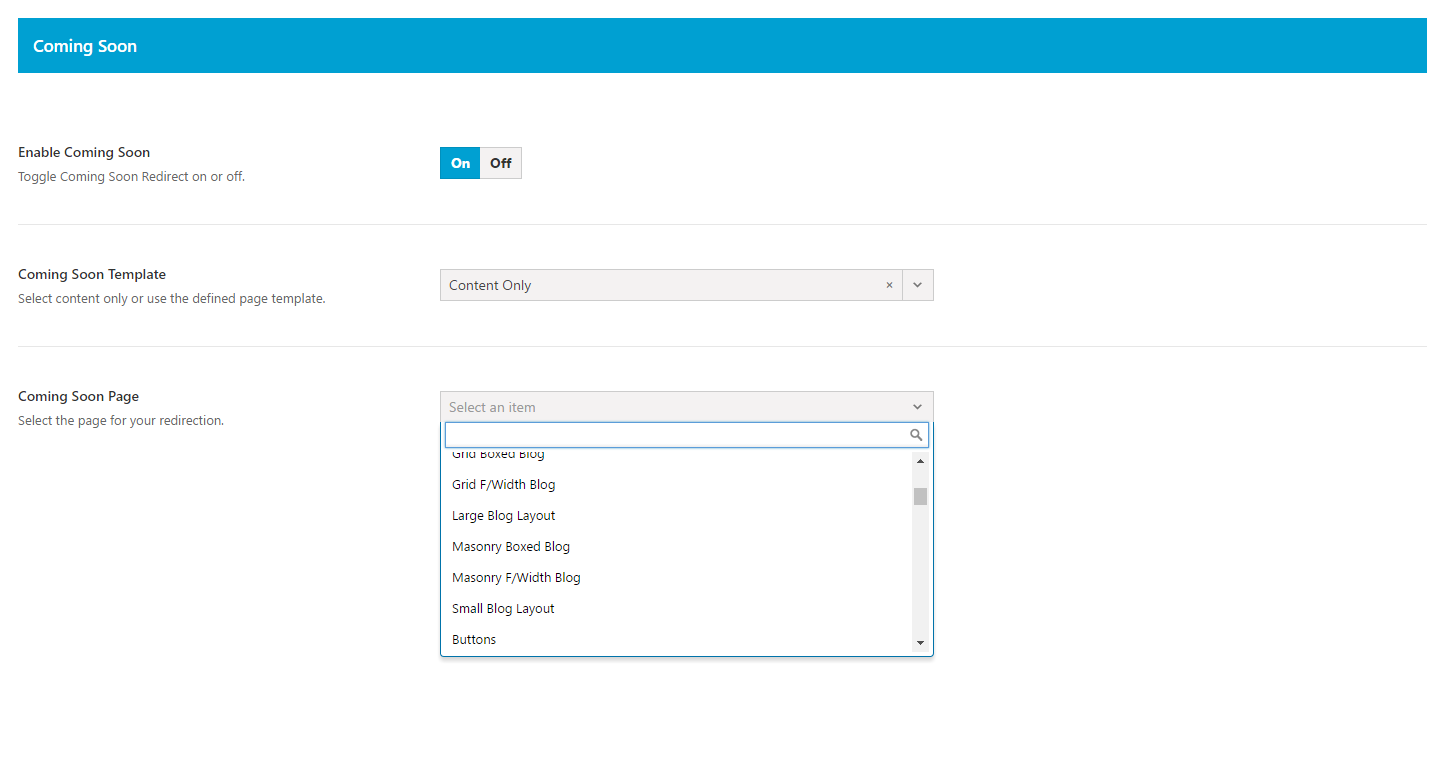
Task: Open the Content Only template dropdown
Action: click(660, 285)
